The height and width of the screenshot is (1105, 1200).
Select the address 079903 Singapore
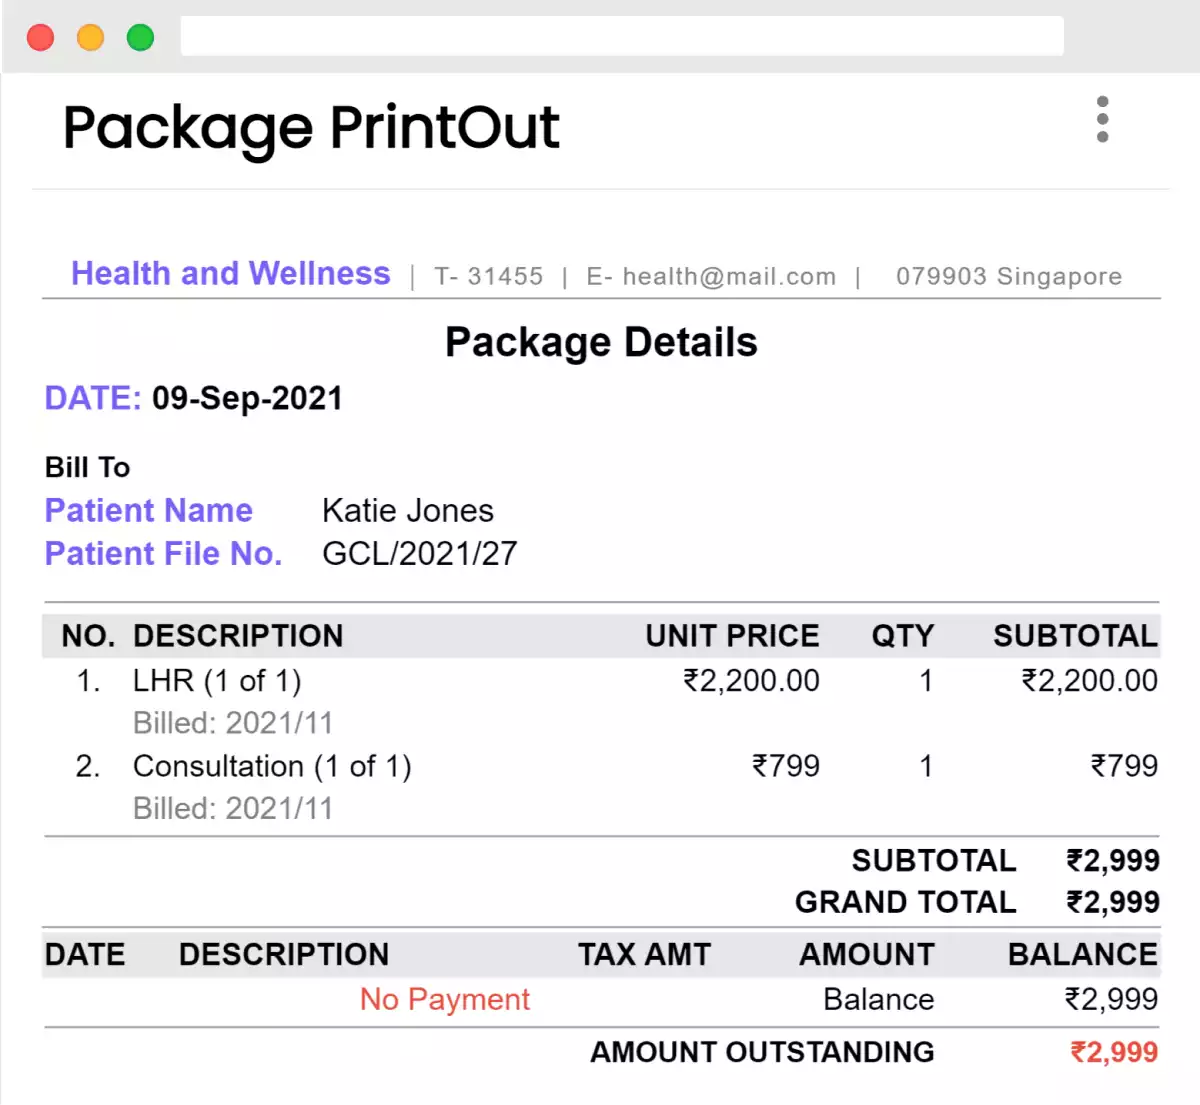[x=1009, y=276]
